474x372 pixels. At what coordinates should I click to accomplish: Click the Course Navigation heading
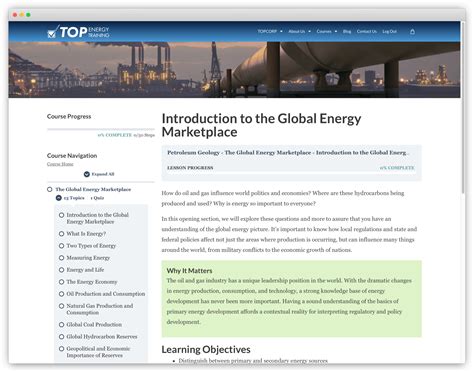pos(72,156)
